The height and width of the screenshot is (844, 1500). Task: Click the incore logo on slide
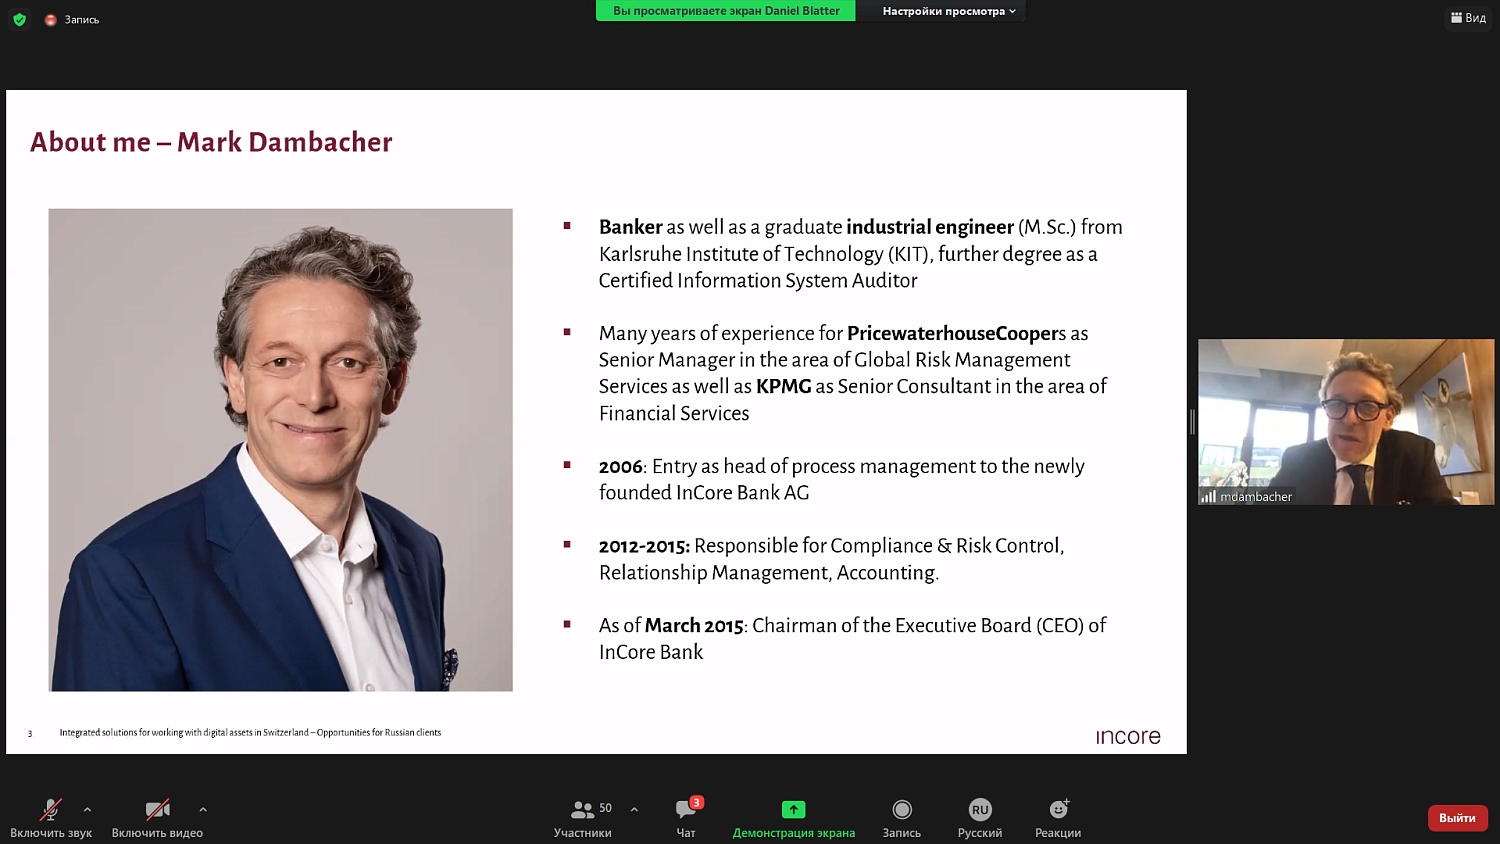click(1128, 737)
